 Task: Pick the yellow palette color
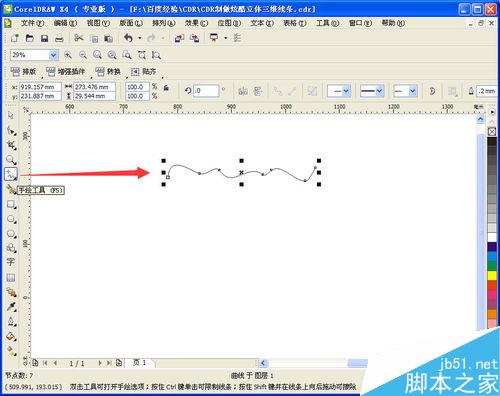click(x=492, y=276)
